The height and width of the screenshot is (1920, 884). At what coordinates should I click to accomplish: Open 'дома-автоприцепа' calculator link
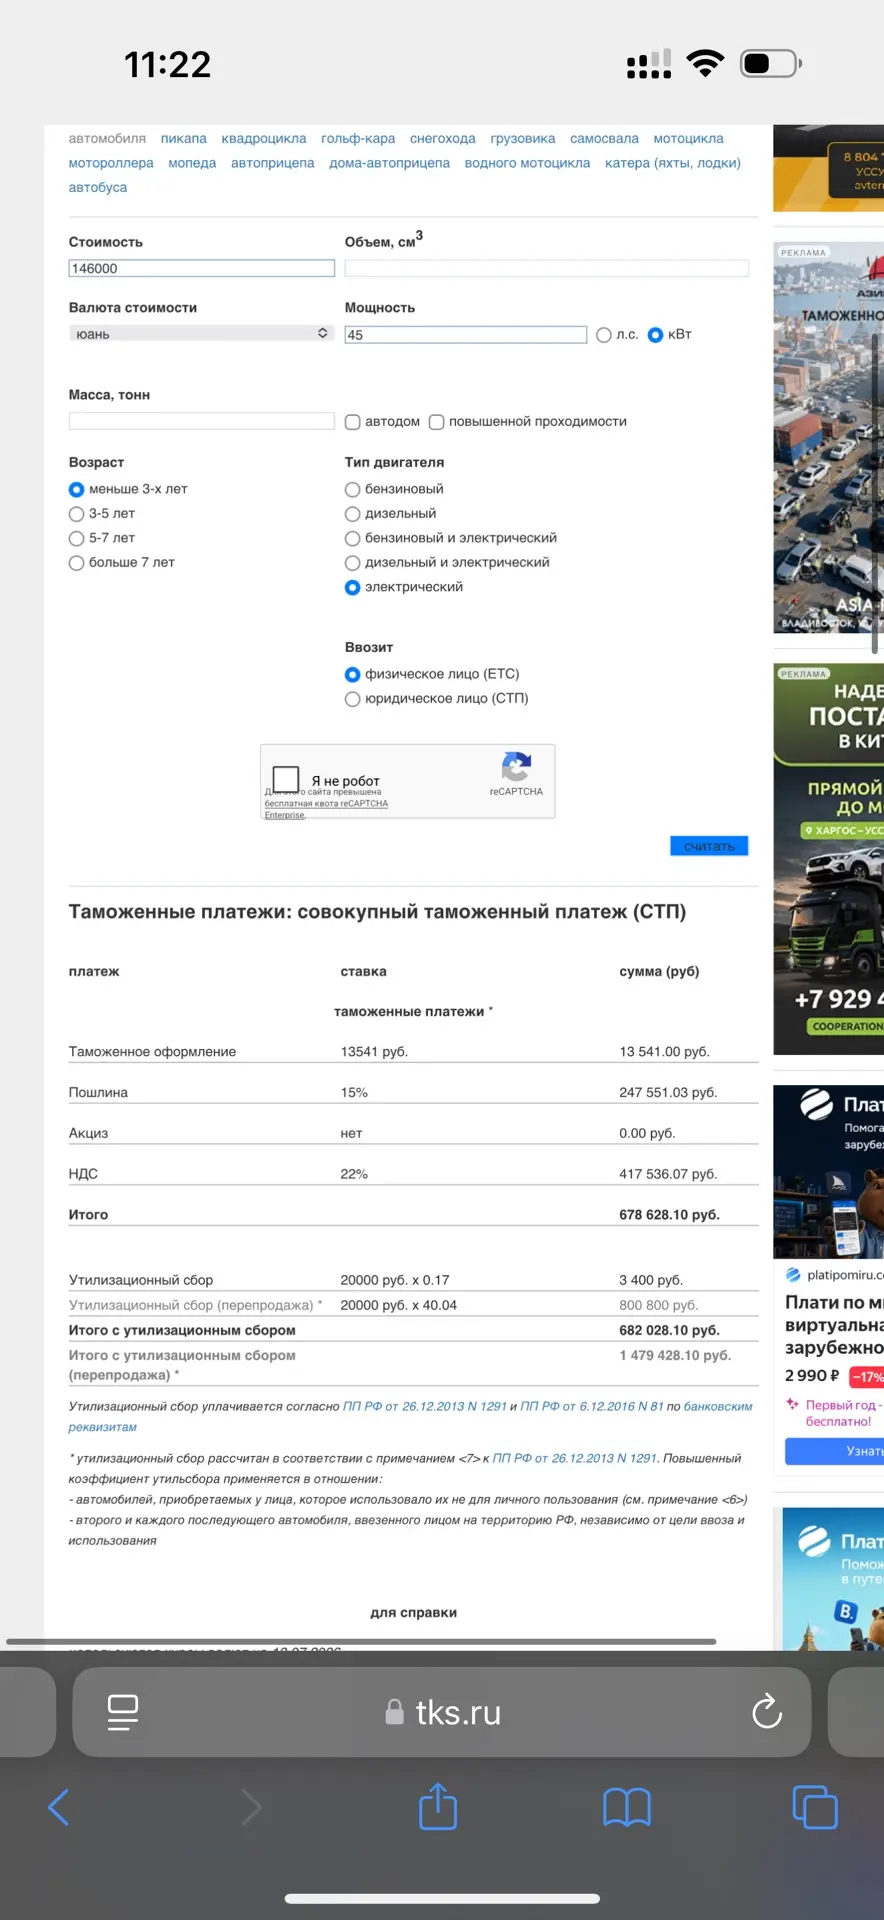pos(389,163)
